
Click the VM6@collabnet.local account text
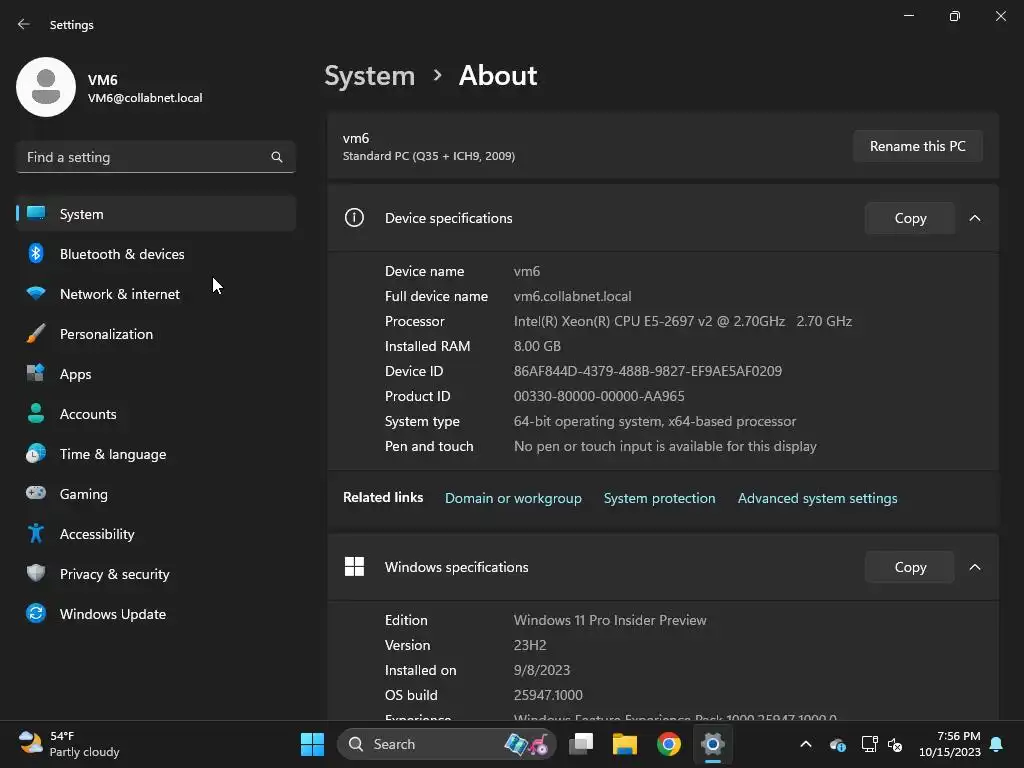pos(145,98)
